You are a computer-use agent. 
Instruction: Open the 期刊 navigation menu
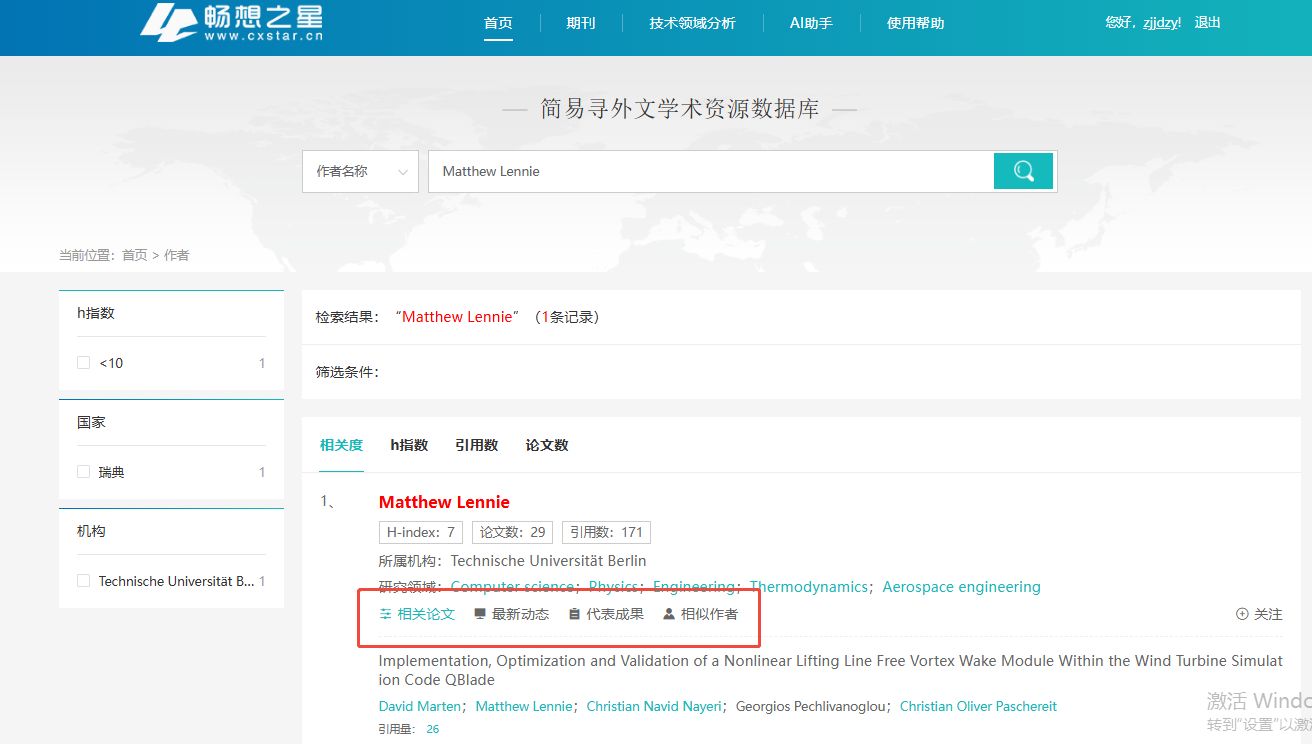[x=580, y=23]
